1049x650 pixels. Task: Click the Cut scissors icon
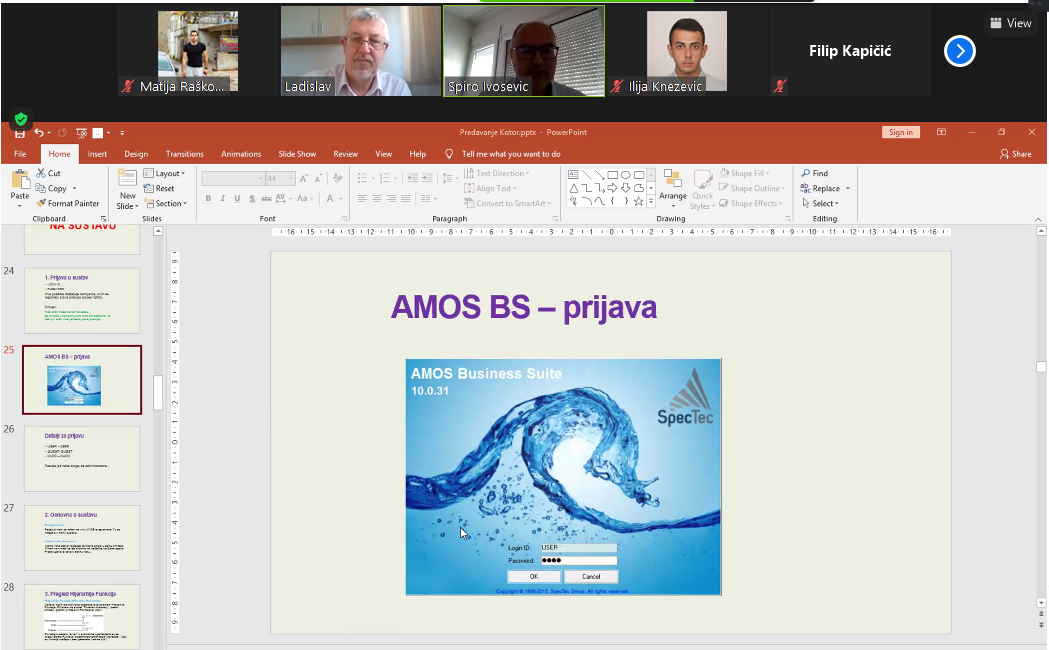[41, 173]
